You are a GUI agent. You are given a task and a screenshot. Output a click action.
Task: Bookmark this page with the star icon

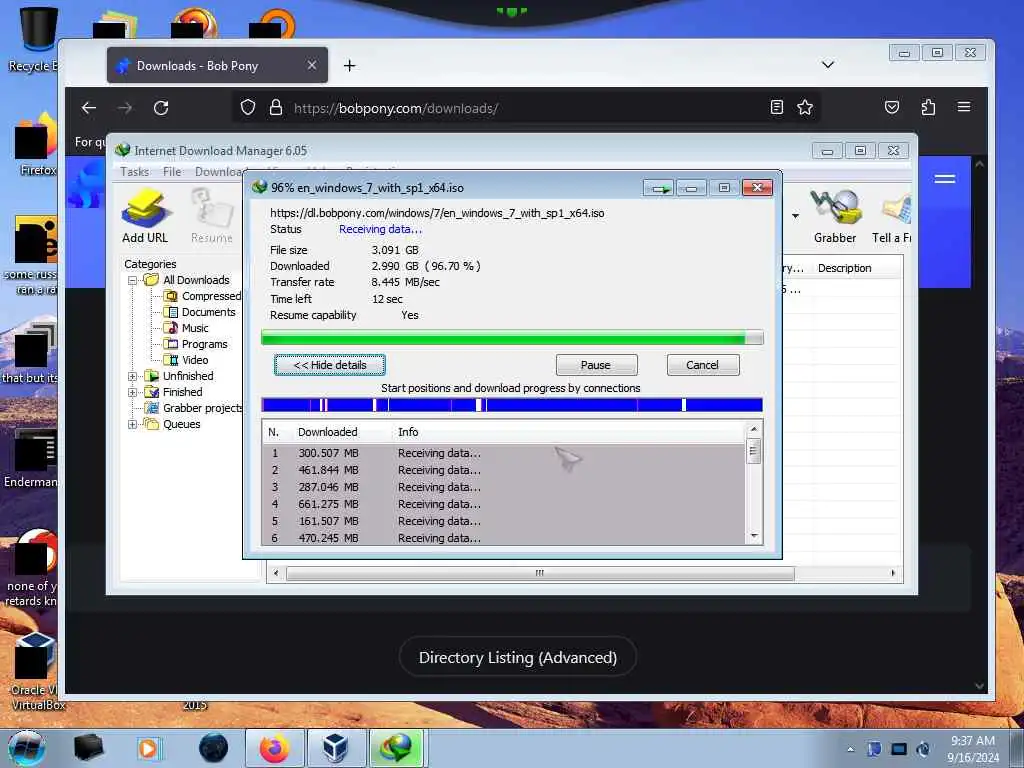click(805, 108)
